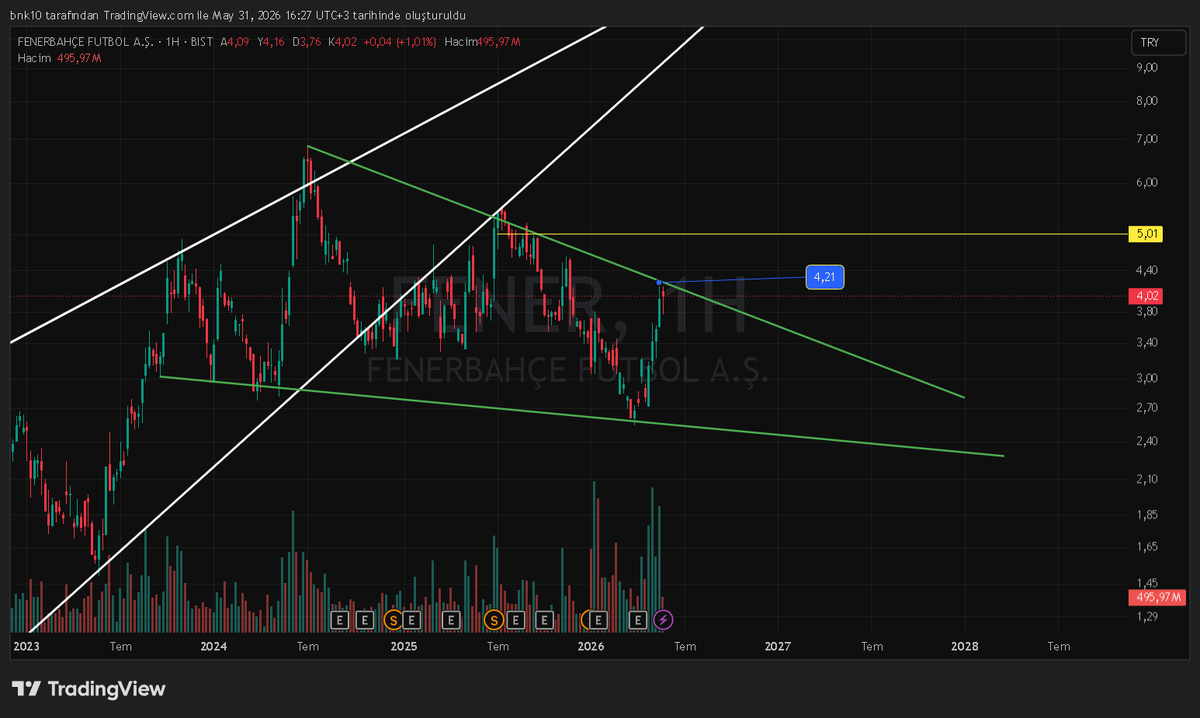1200x718 pixels.
Task: Select the Hacim 495,97M indicator legend
Action: (x=59, y=58)
